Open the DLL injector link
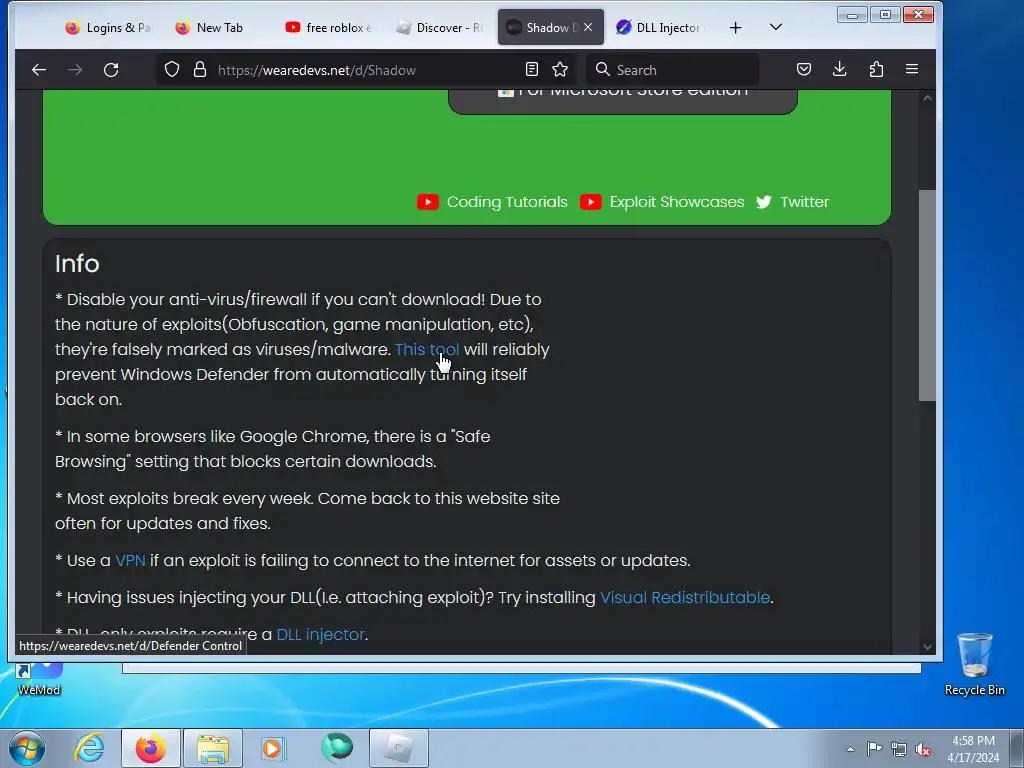This screenshot has height=768, width=1024. tap(320, 634)
